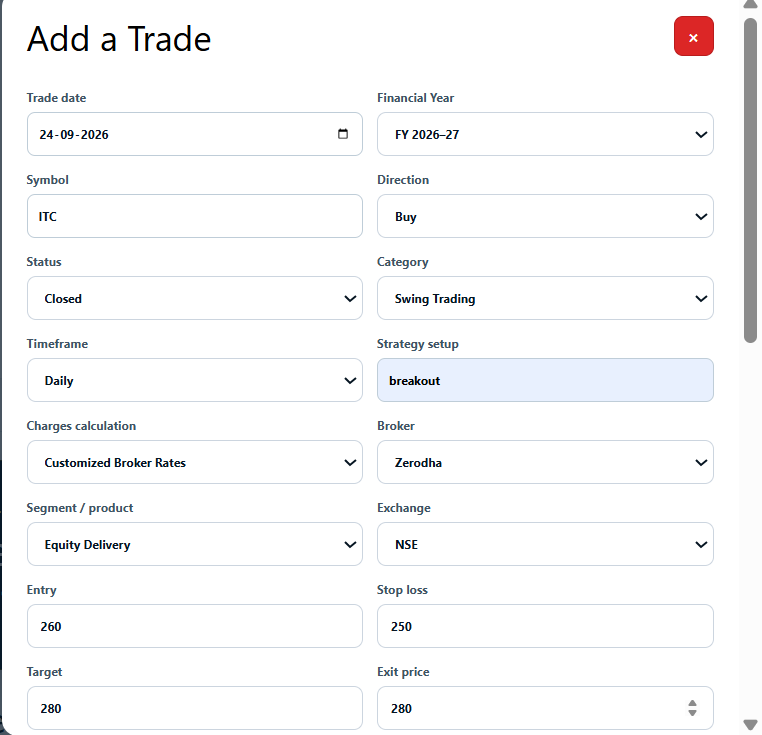Screen dimensions: 762x735
Task: Decrease Exit price with down stepper arrow
Action: pyautogui.click(x=692, y=713)
